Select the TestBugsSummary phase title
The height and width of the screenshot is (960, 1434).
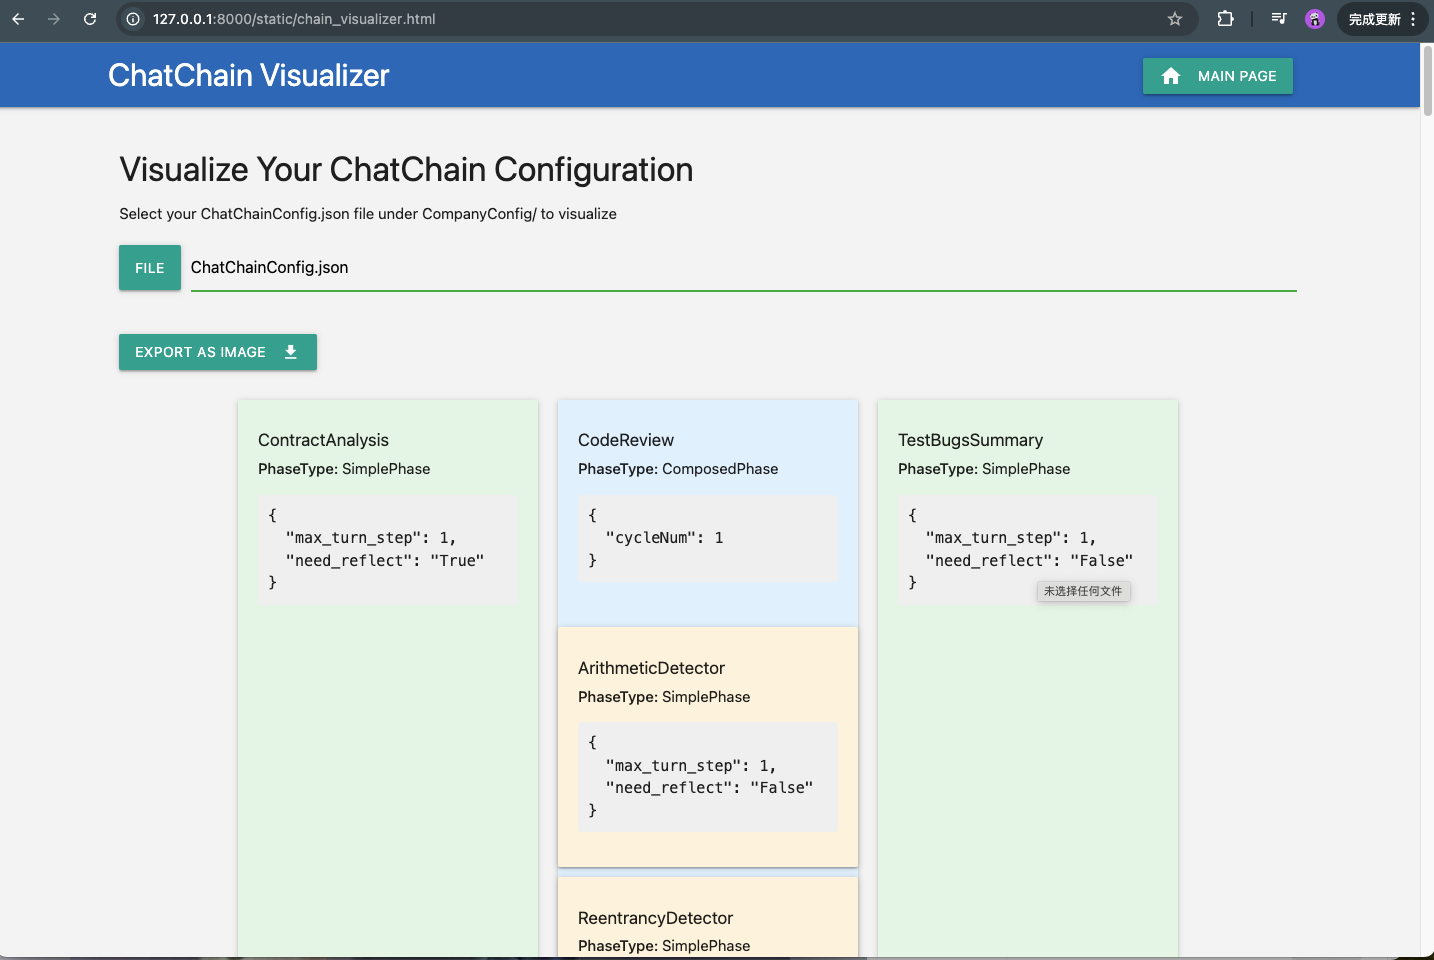[x=970, y=440]
